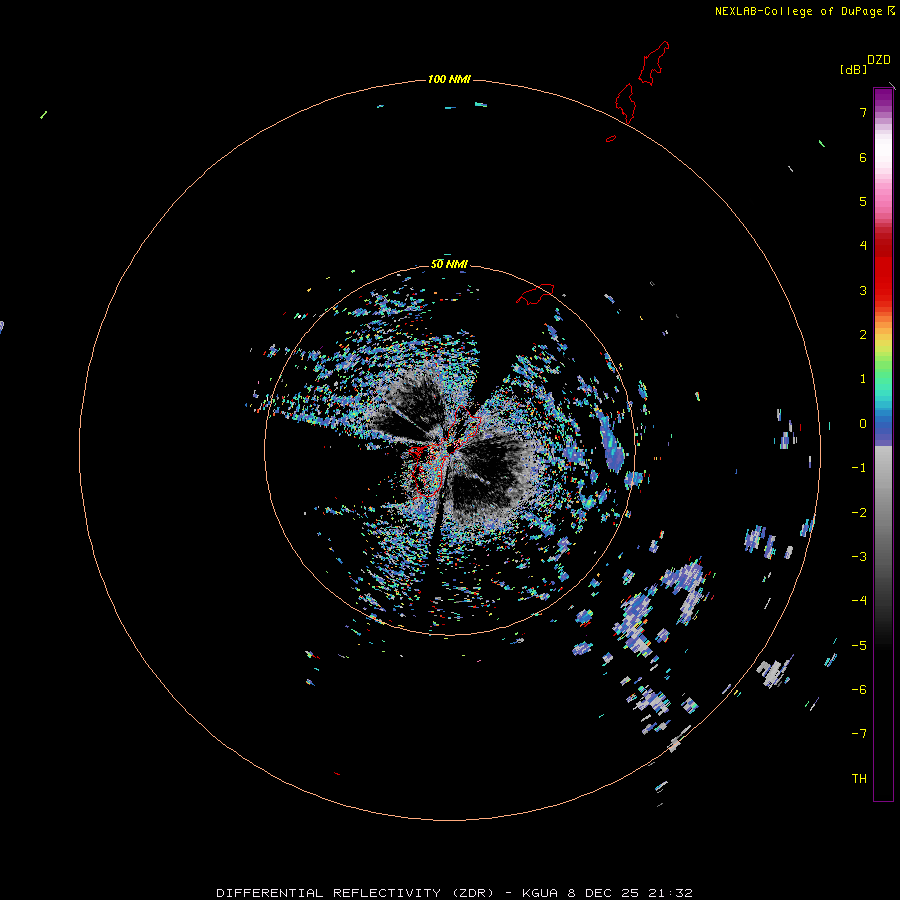Click the -5 value on the color scale
Screen dimensions: 900x900
(x=859, y=646)
